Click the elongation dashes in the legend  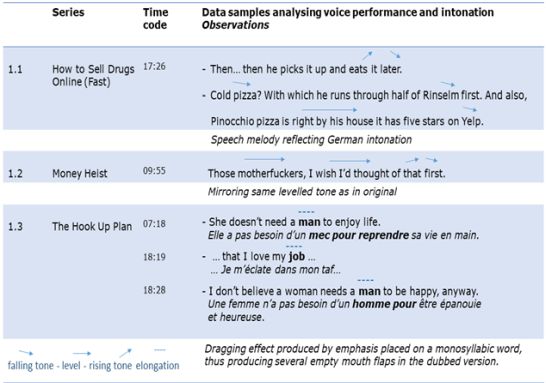(x=160, y=350)
